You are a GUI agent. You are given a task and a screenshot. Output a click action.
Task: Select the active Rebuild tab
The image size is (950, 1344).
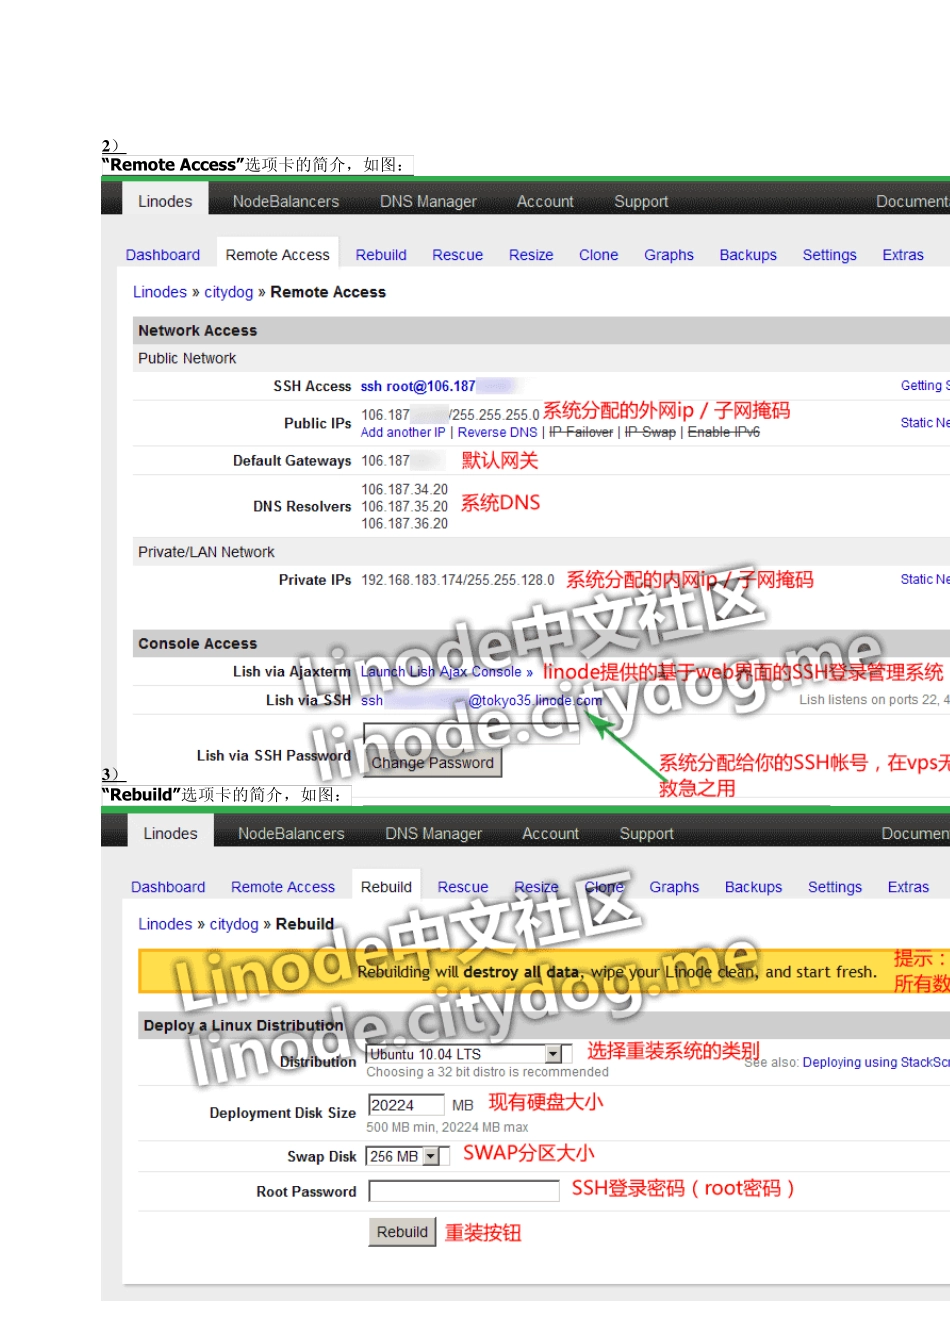click(386, 887)
